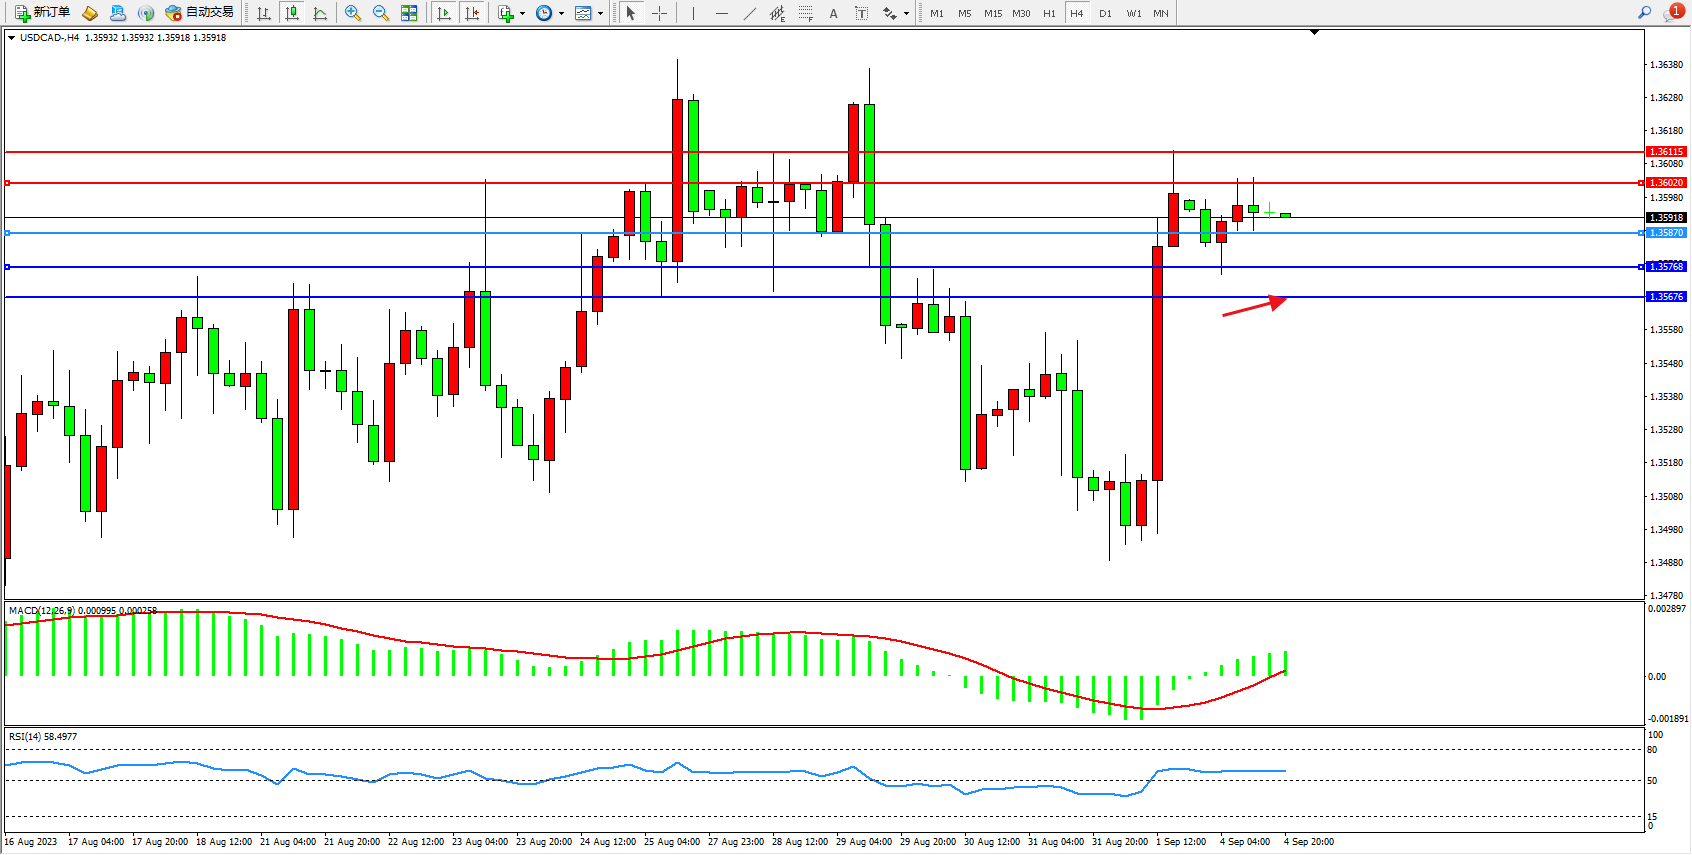Choose the Fibonacci retracement tool

pyautogui.click(x=806, y=13)
